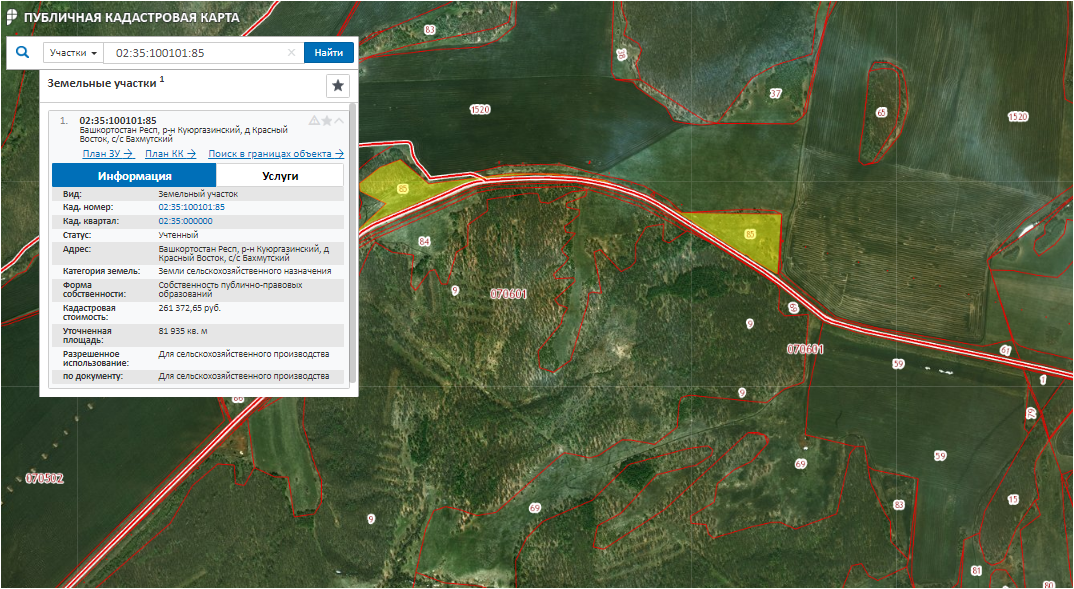This screenshot has height=589, width=1074.
Task: Click the warning triangle icon on result
Action: tap(314, 121)
